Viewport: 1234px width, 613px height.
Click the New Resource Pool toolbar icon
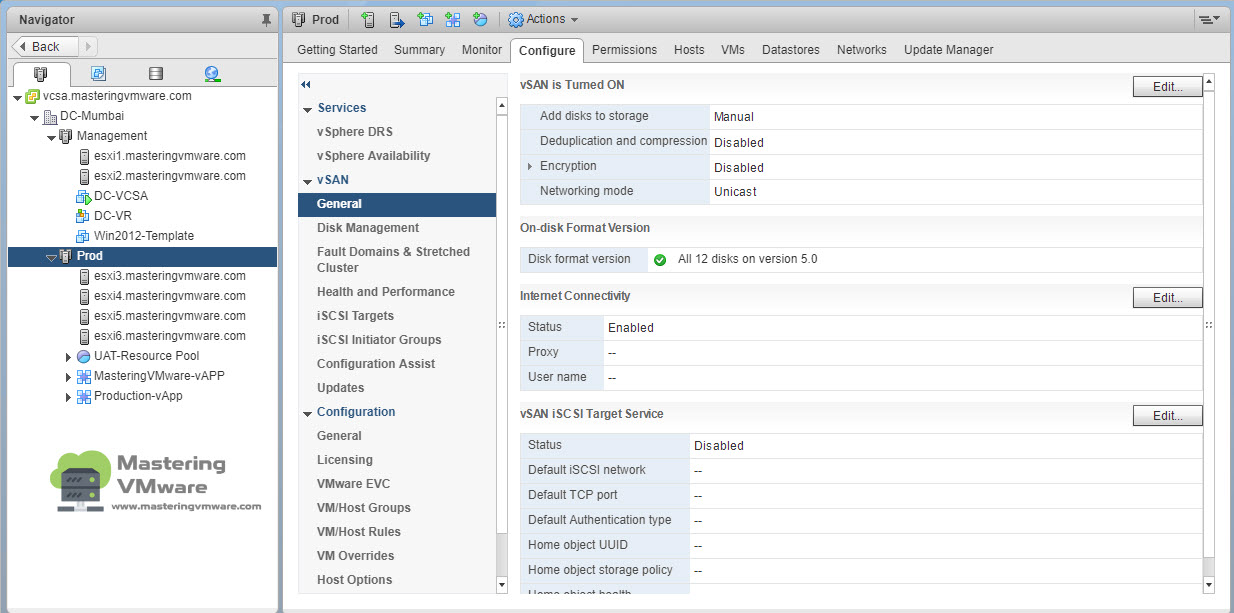[481, 19]
